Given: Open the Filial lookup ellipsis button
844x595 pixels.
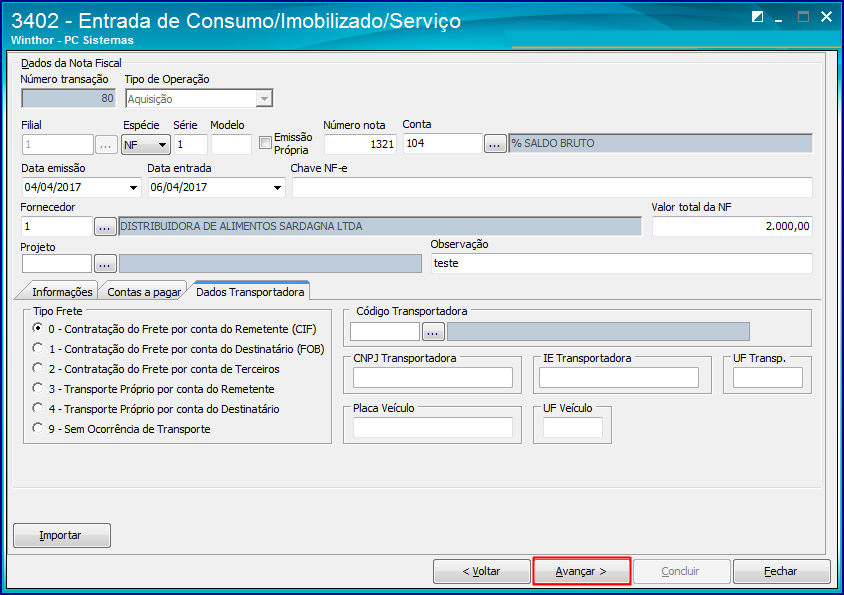Looking at the screenshot, I should [106, 145].
